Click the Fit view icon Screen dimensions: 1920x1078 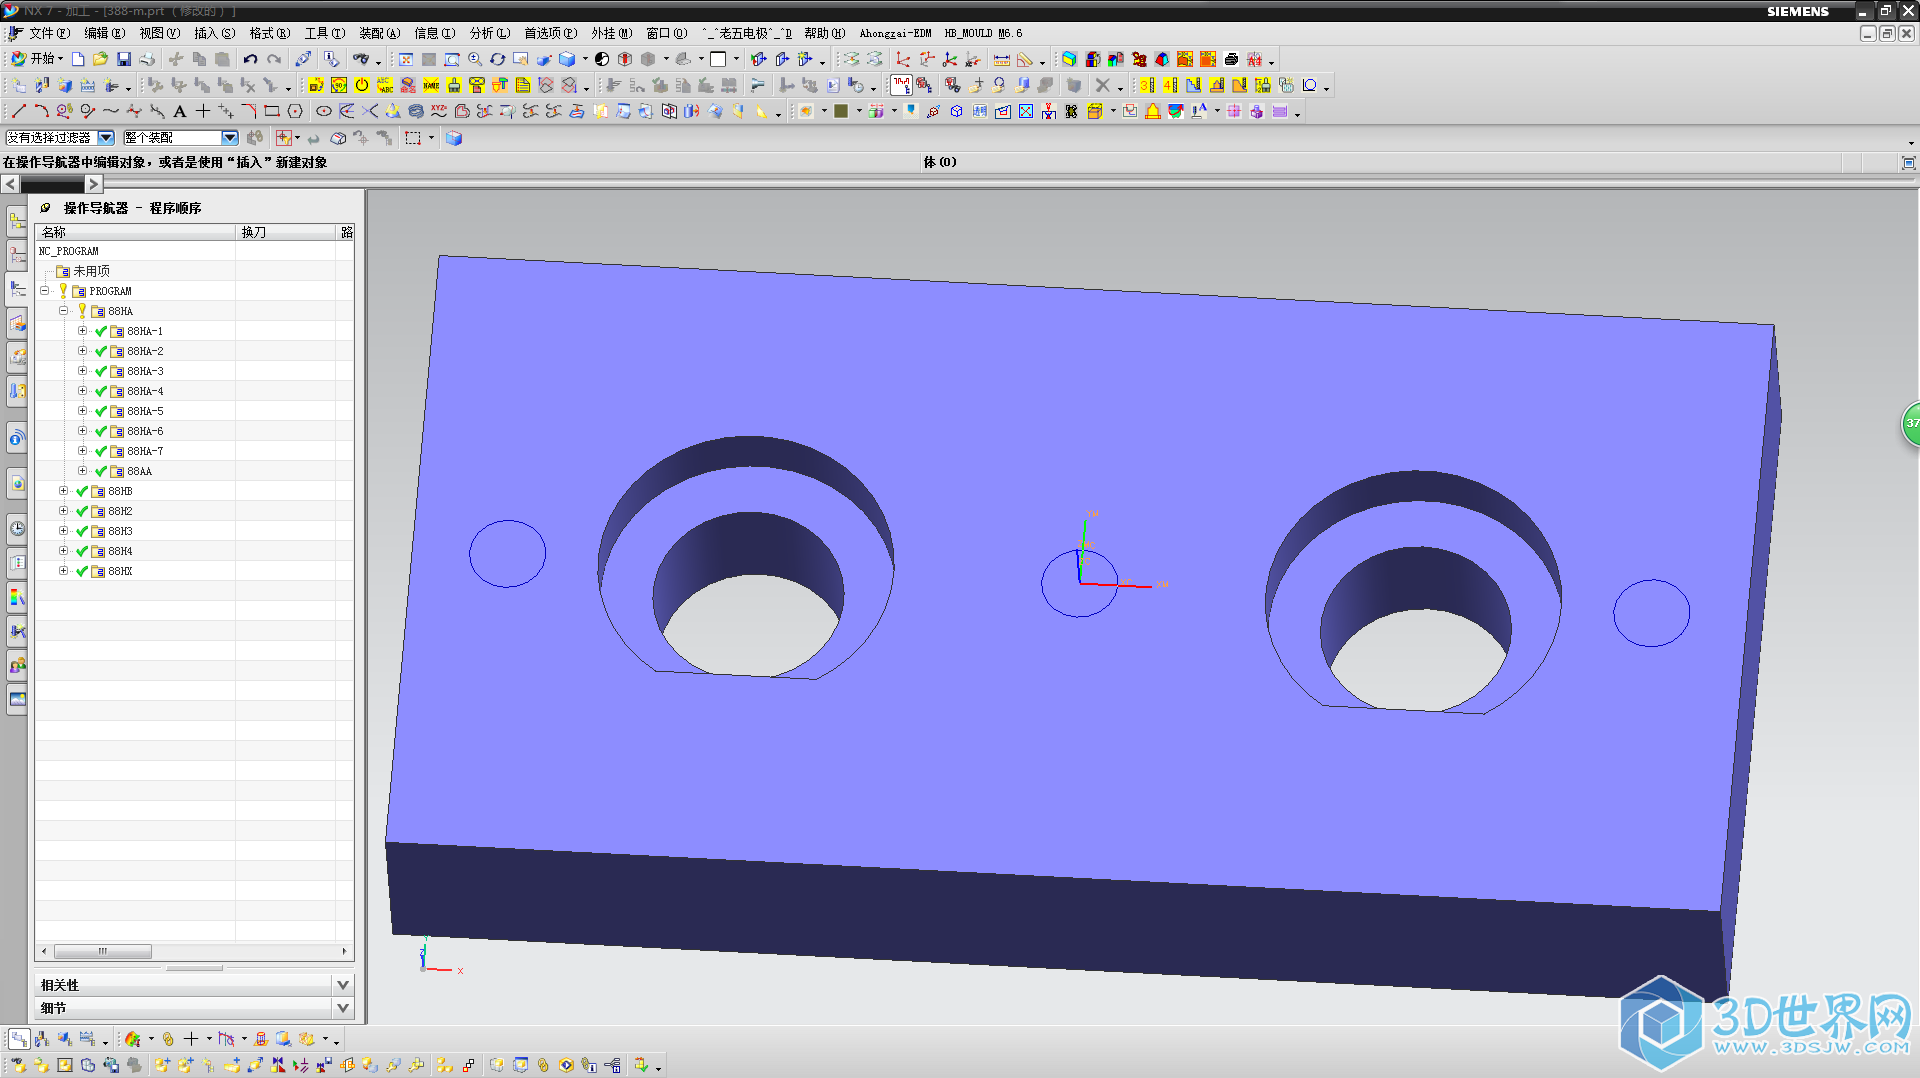[406, 59]
